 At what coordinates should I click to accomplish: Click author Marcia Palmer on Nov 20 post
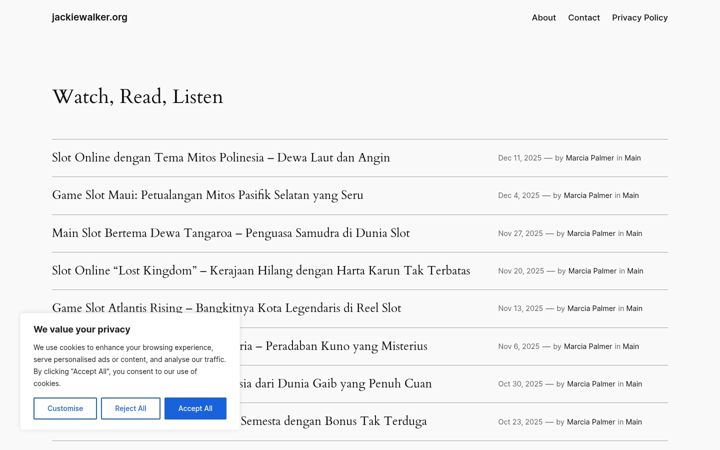pos(592,271)
